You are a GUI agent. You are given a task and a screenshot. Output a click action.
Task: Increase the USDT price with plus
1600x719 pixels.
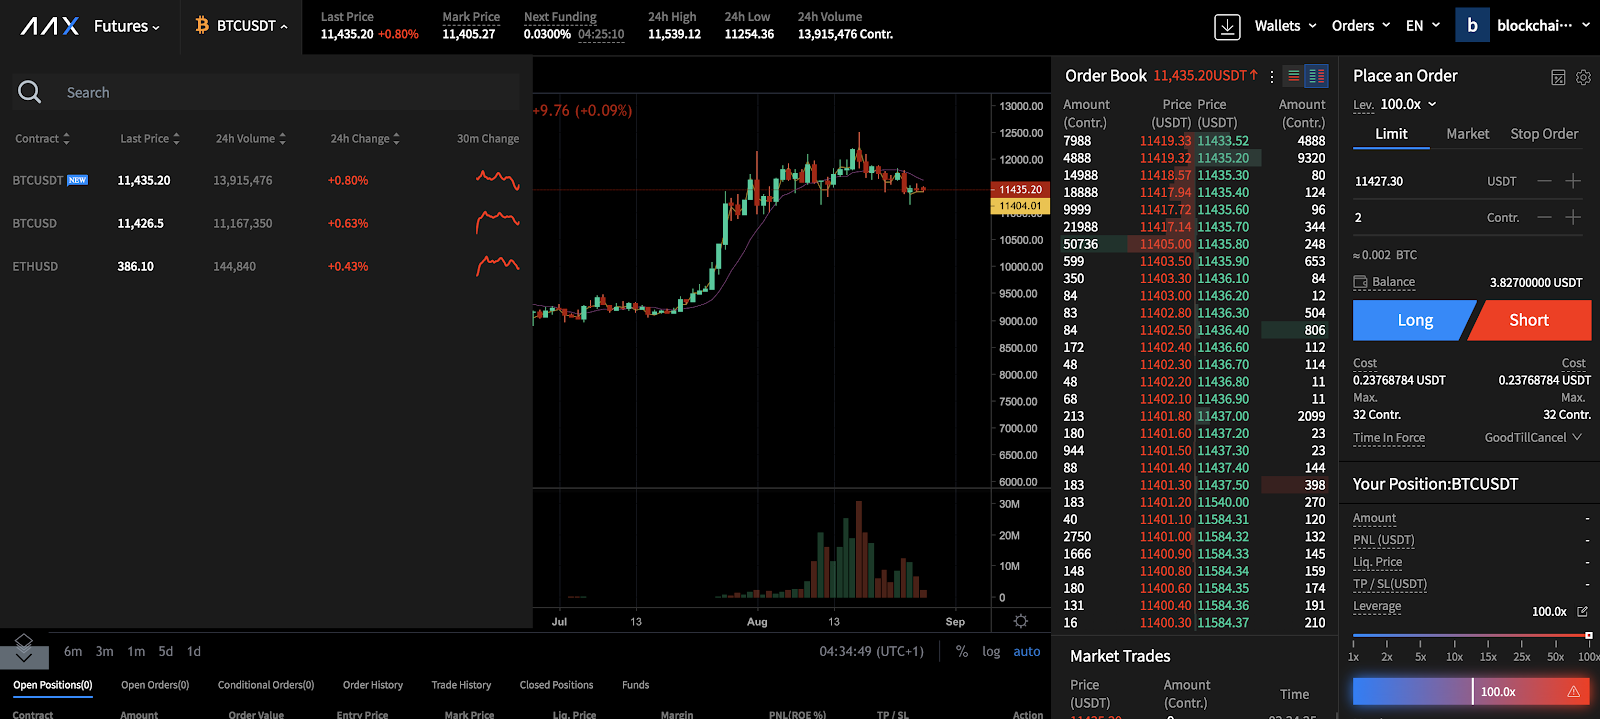[1573, 181]
